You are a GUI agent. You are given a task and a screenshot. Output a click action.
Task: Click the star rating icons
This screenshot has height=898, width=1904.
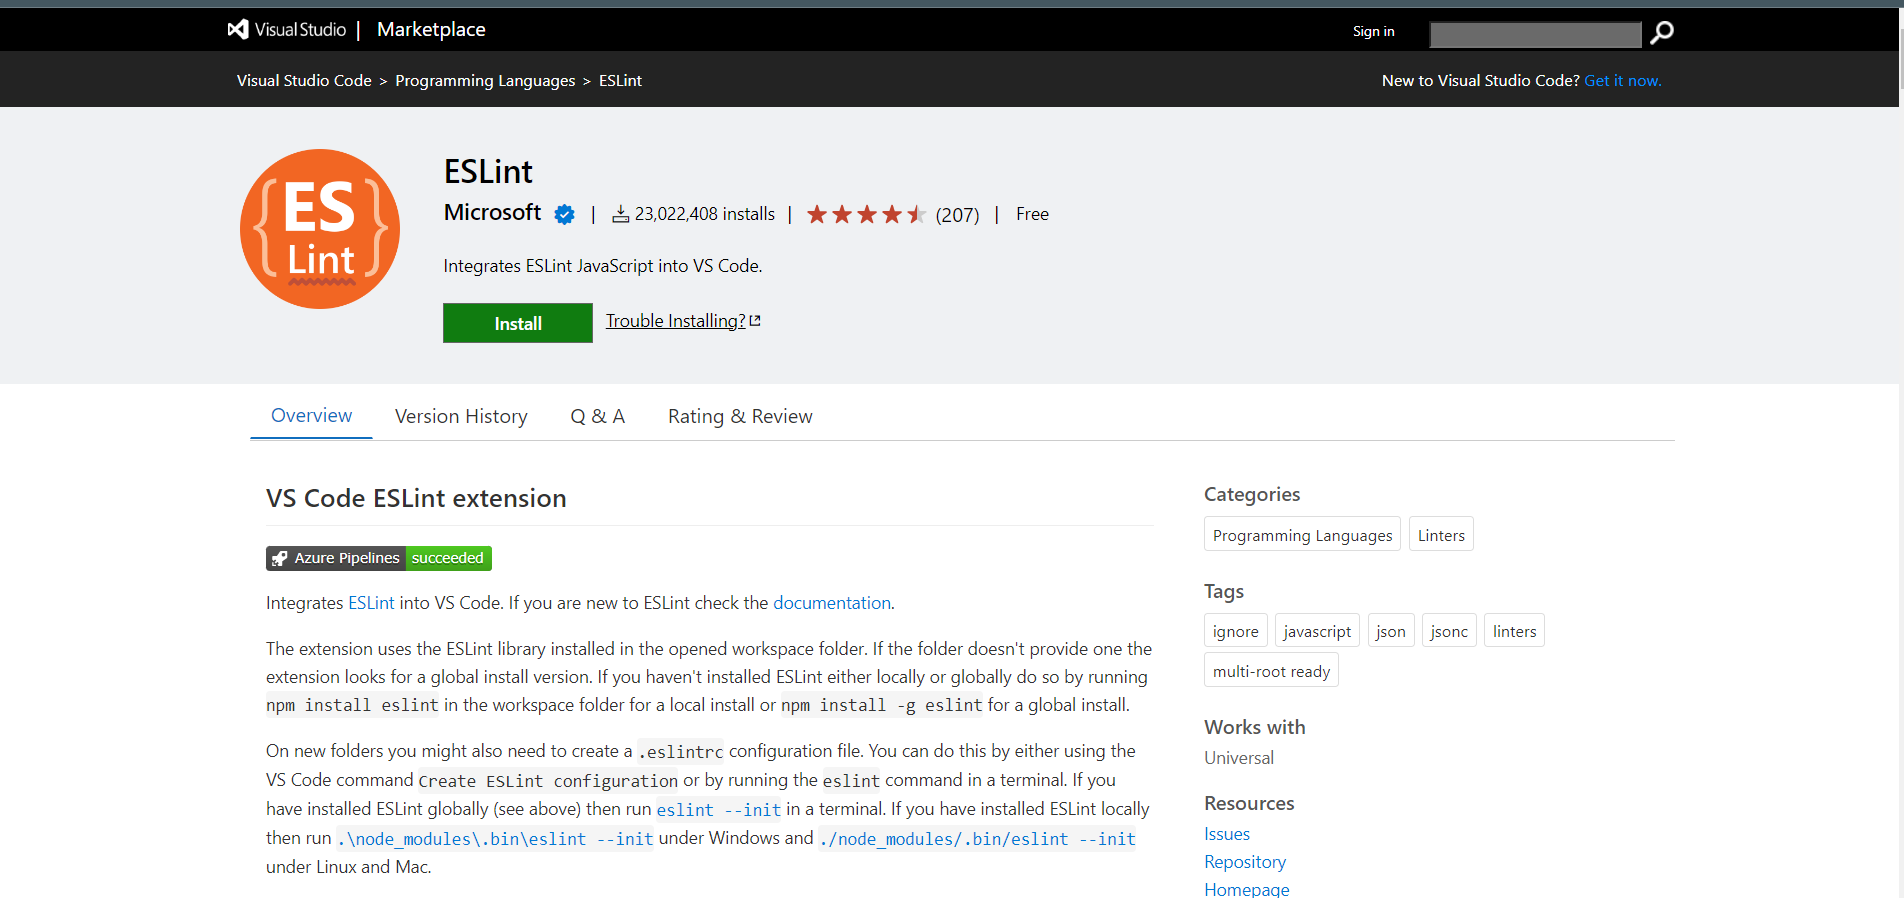pos(866,214)
